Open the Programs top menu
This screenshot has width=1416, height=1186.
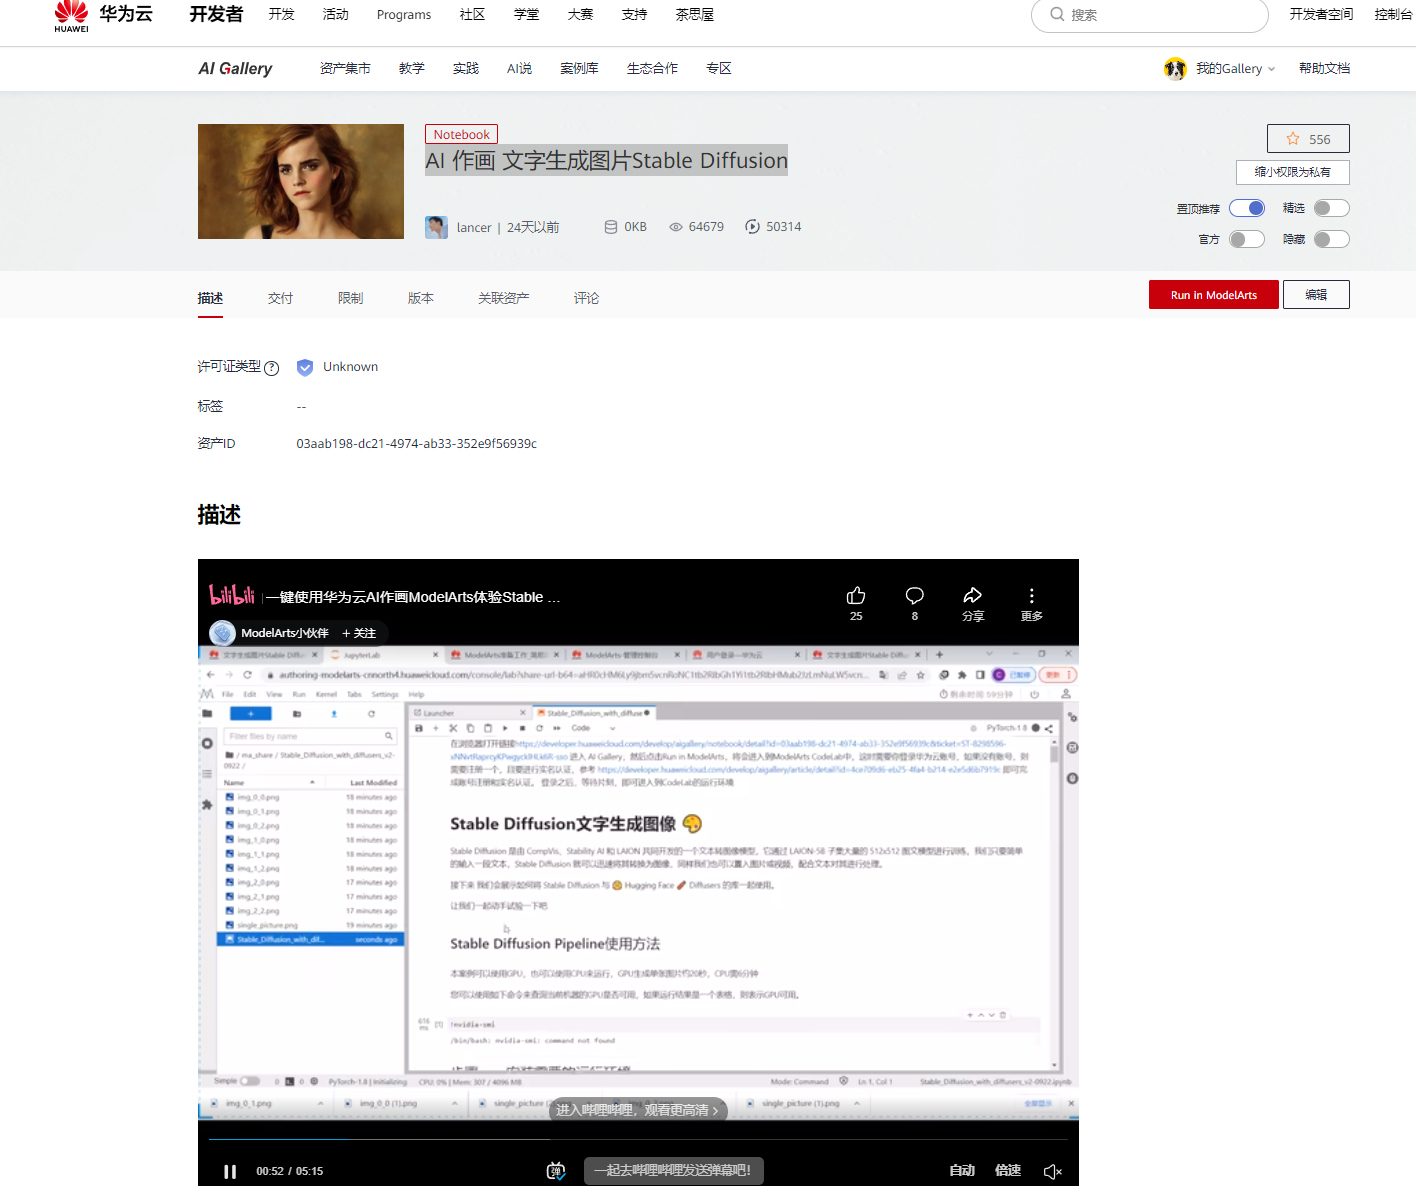coord(404,15)
